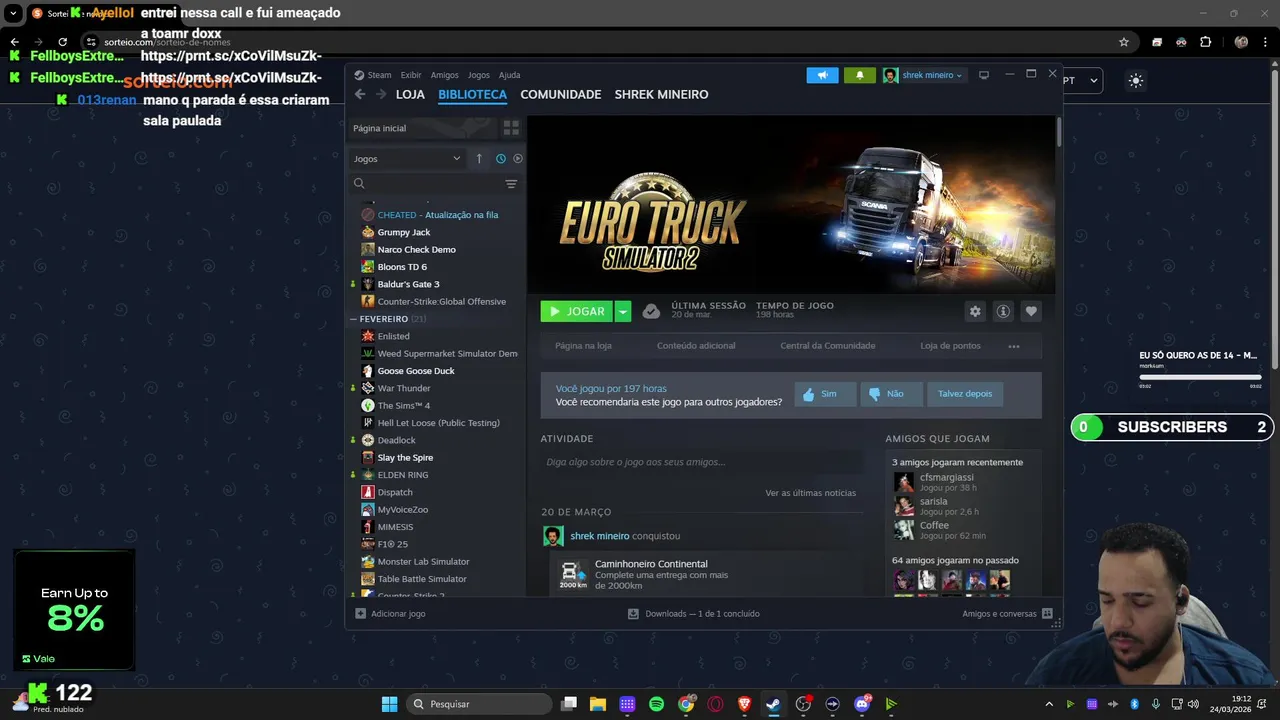Screen dimensions: 1280x720
Task: Open play options dropdown next to Jogar
Action: tap(623, 311)
